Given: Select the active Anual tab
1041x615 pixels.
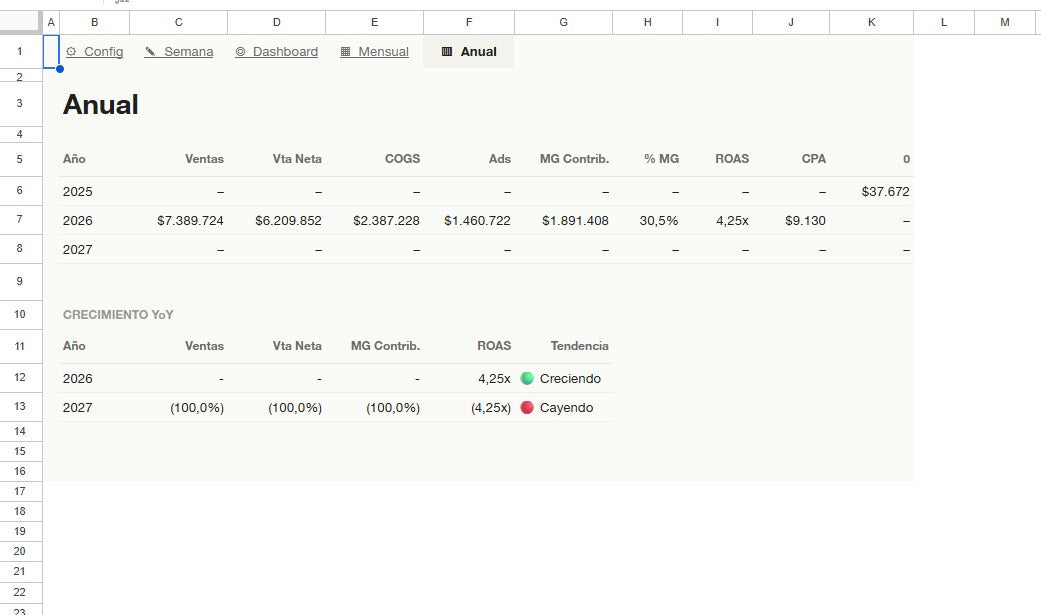Looking at the screenshot, I should (469, 52).
